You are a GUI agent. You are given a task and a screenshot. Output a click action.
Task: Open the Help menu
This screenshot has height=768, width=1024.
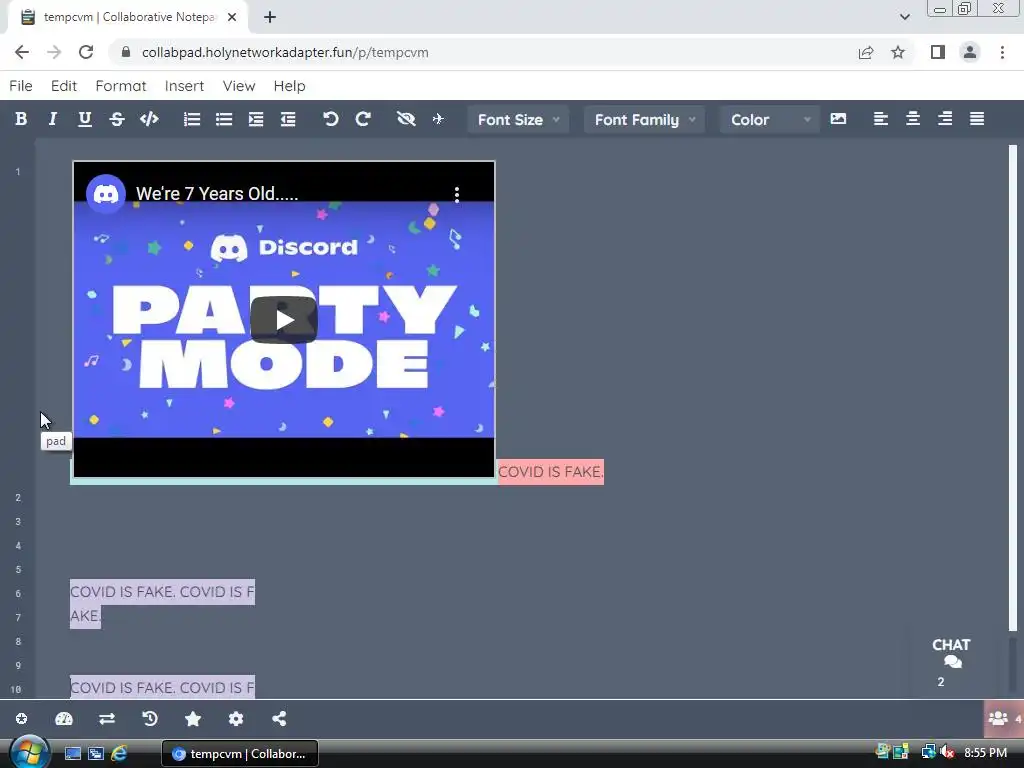click(289, 86)
